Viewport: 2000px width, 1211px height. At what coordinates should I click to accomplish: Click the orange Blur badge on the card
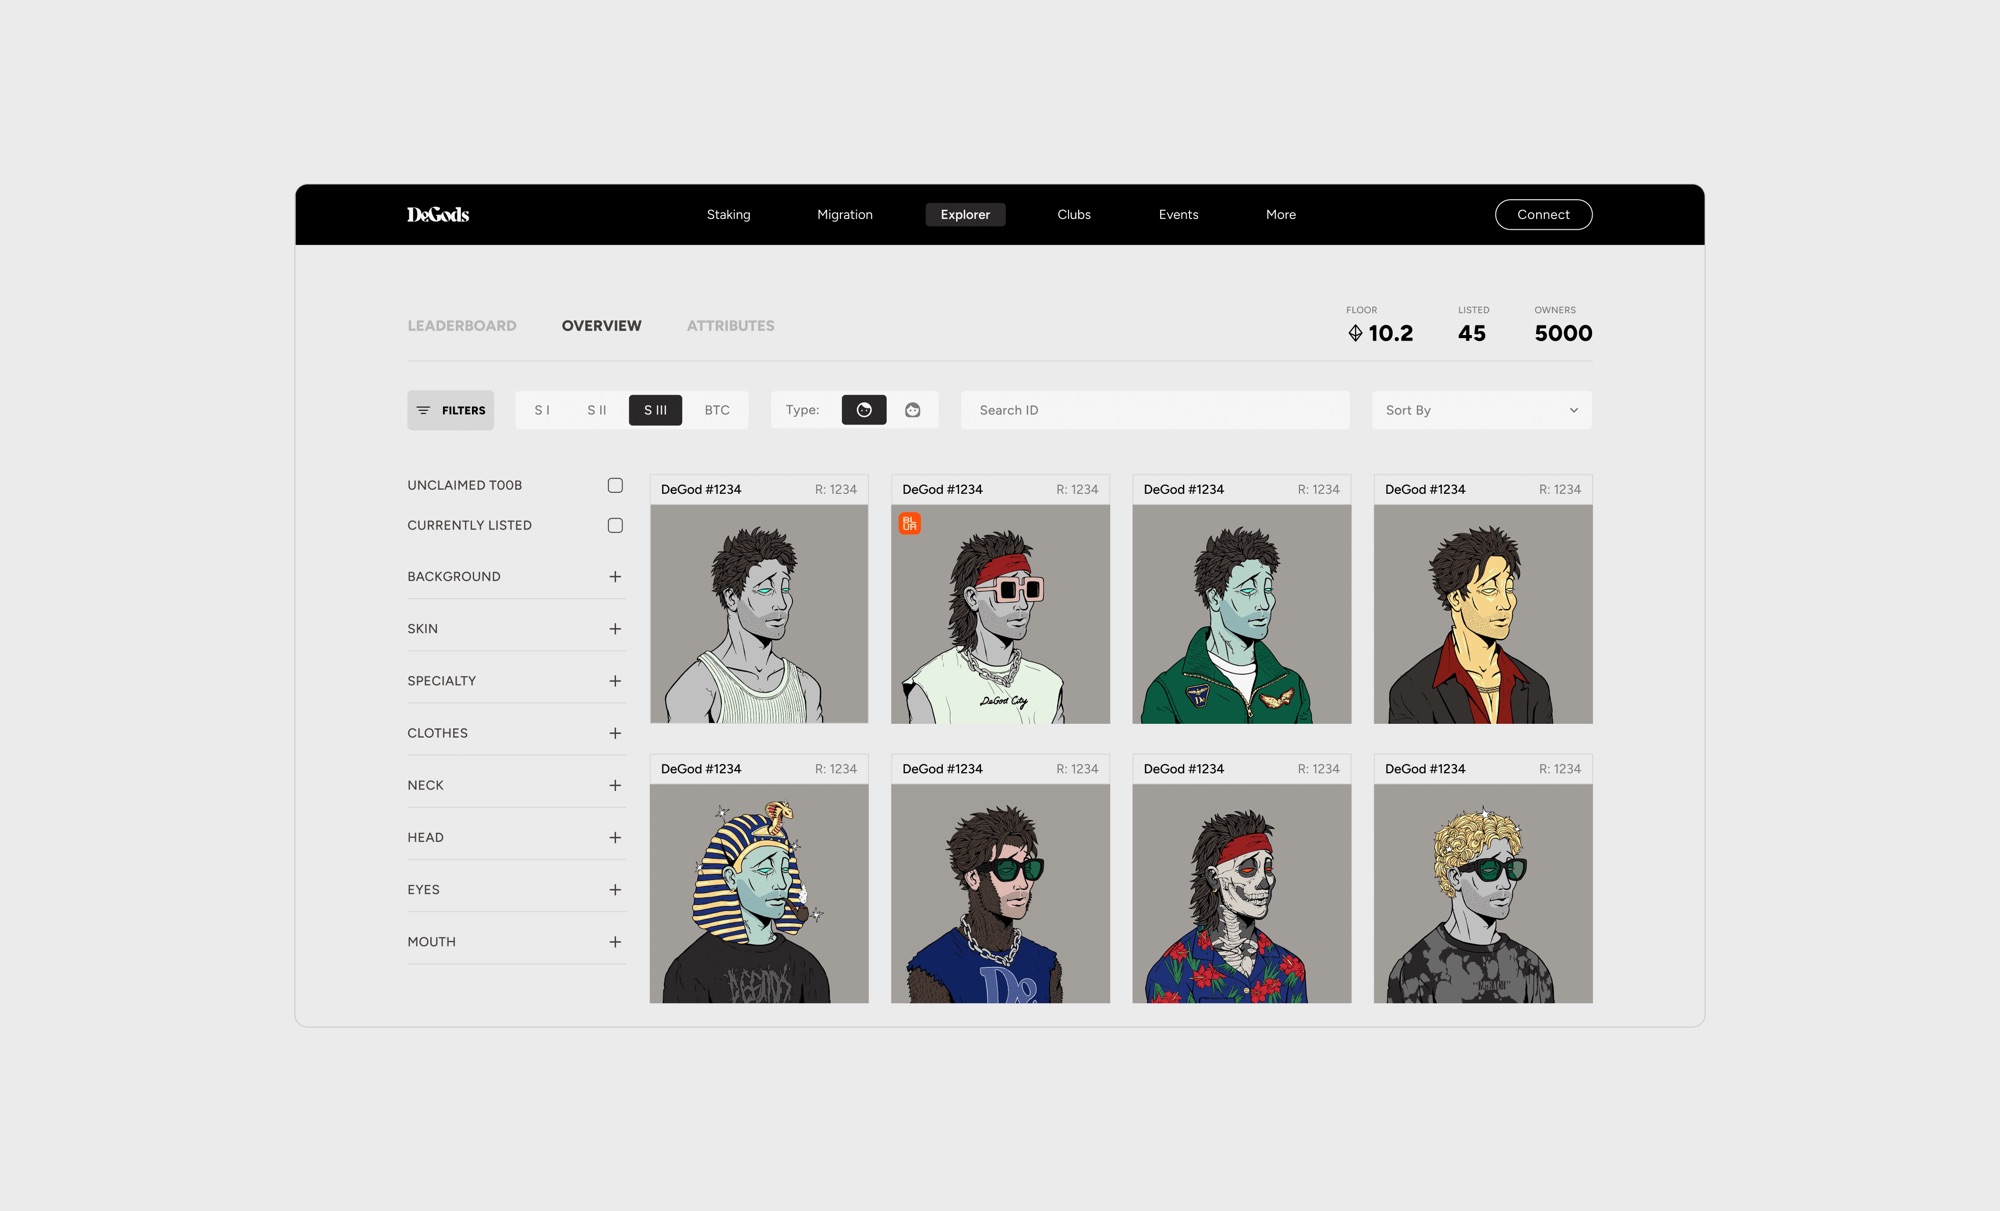click(x=909, y=523)
